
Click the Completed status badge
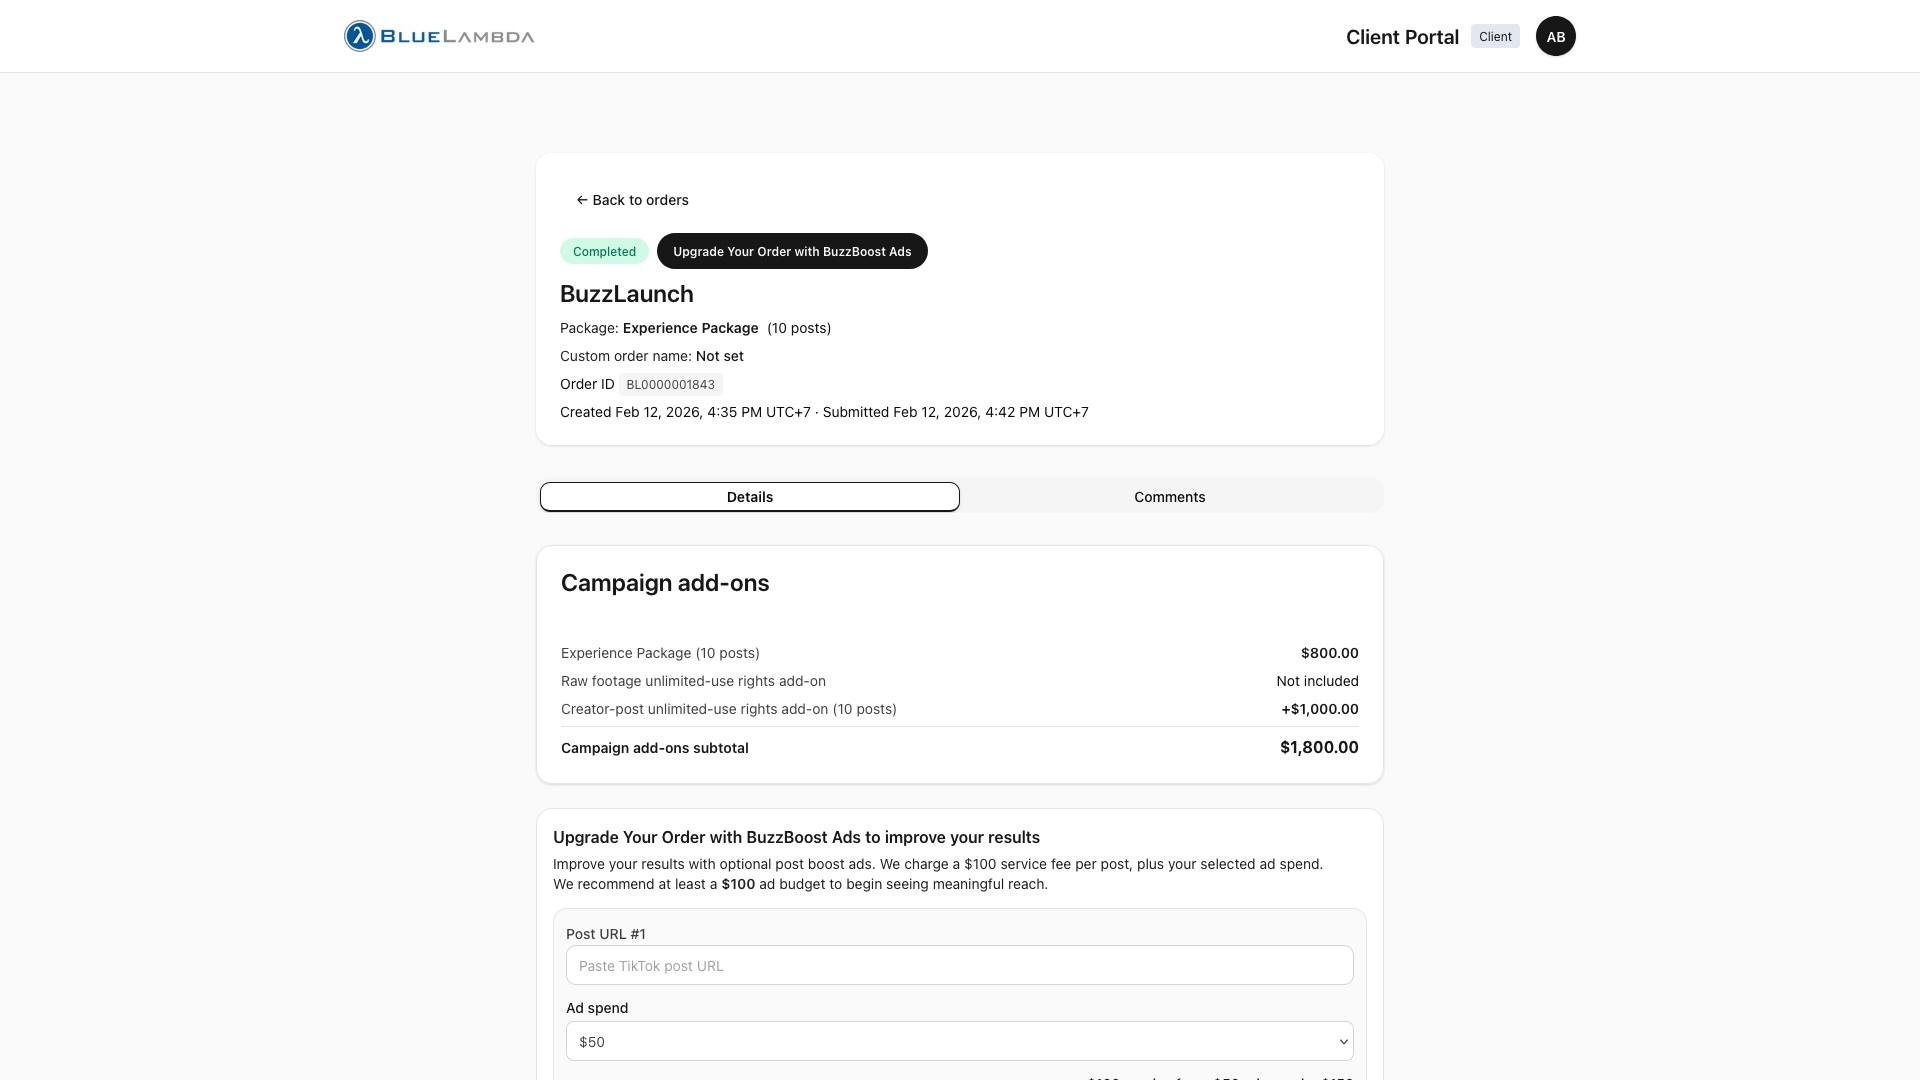point(603,251)
